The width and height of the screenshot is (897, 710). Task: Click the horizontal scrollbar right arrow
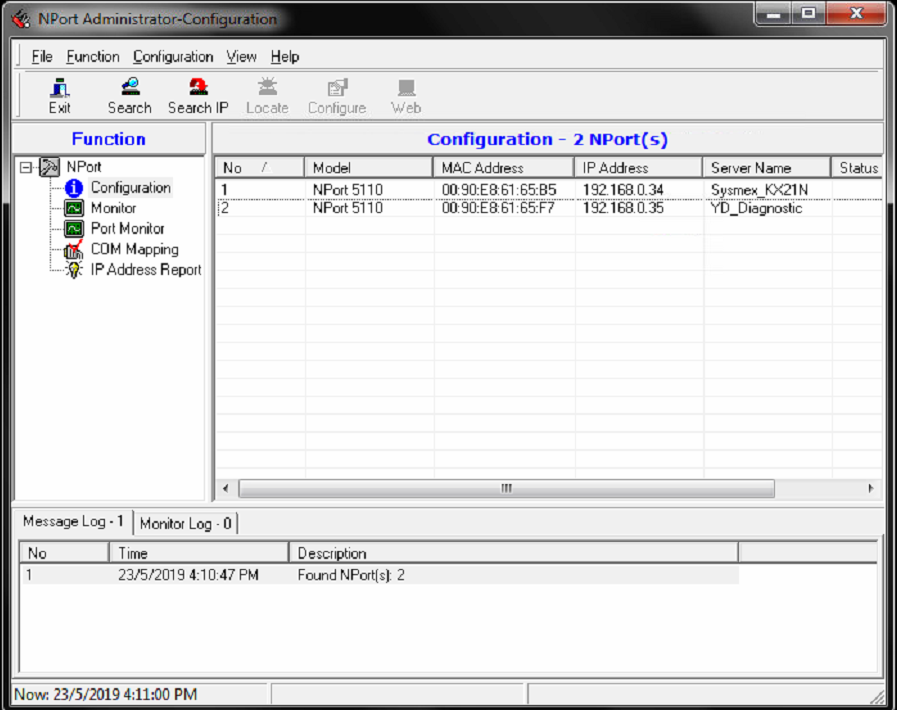[871, 489]
